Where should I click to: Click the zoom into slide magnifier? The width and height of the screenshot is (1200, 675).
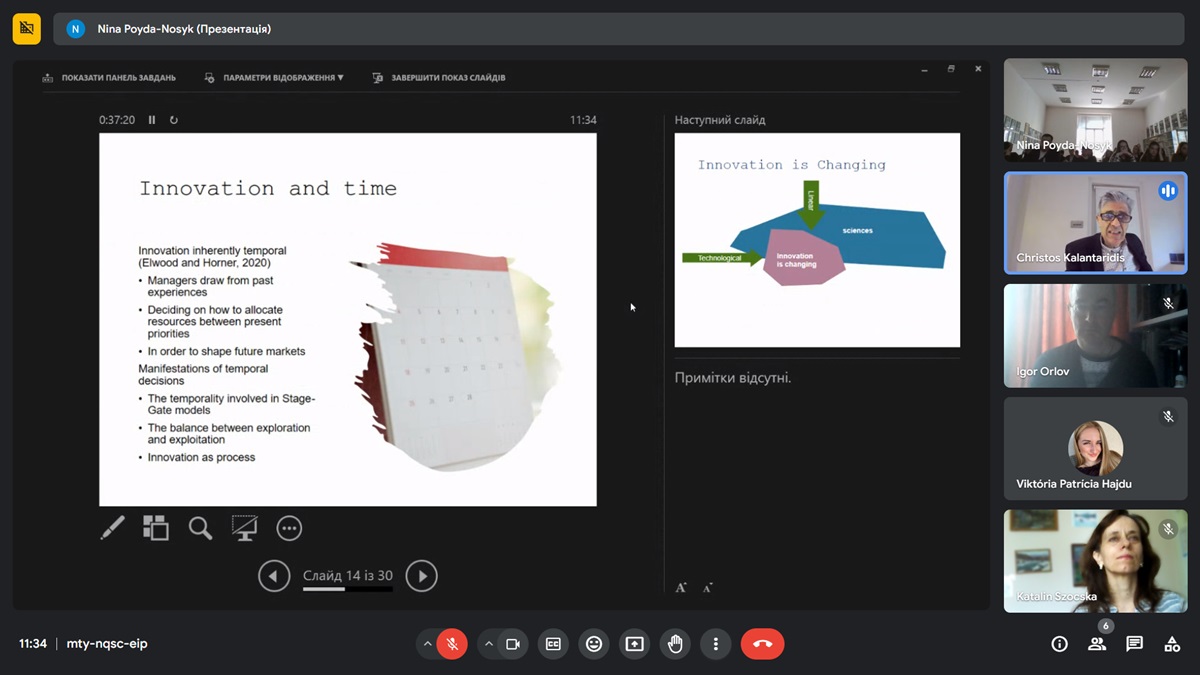200,528
